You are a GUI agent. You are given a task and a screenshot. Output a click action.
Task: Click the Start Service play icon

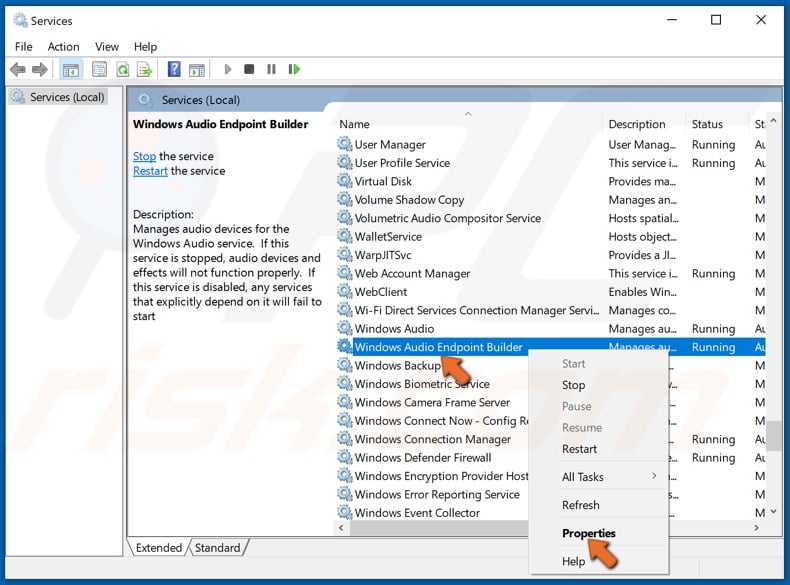coord(227,69)
